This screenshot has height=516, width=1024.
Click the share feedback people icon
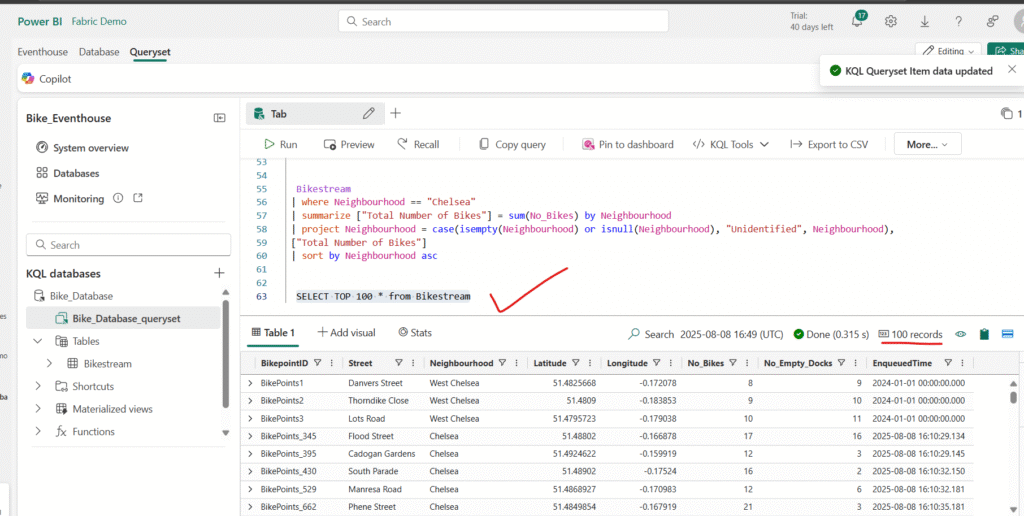click(993, 22)
